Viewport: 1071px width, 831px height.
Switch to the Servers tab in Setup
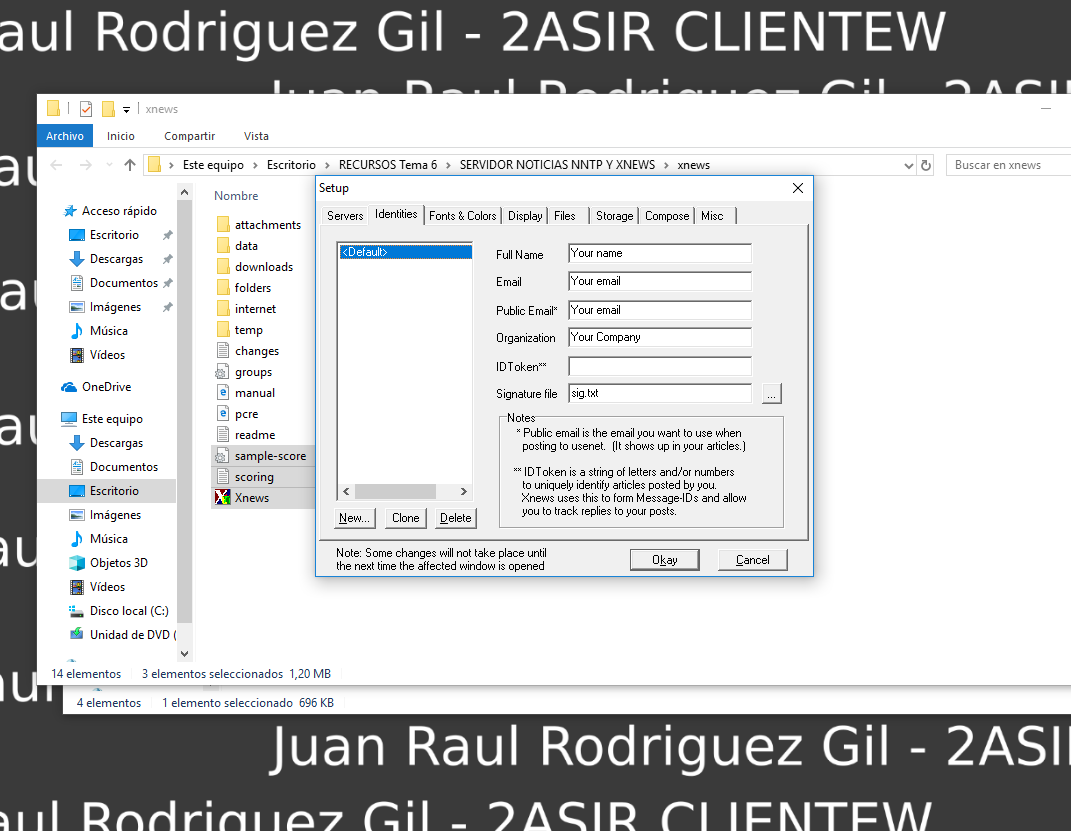(344, 216)
